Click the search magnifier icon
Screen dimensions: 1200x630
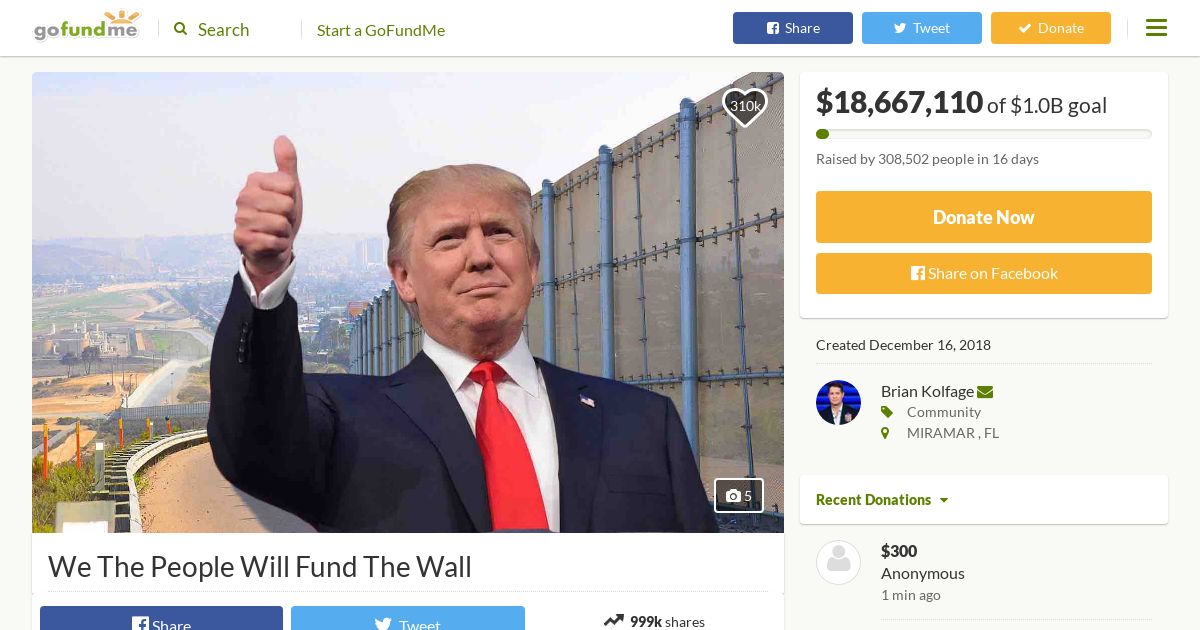click(x=181, y=29)
